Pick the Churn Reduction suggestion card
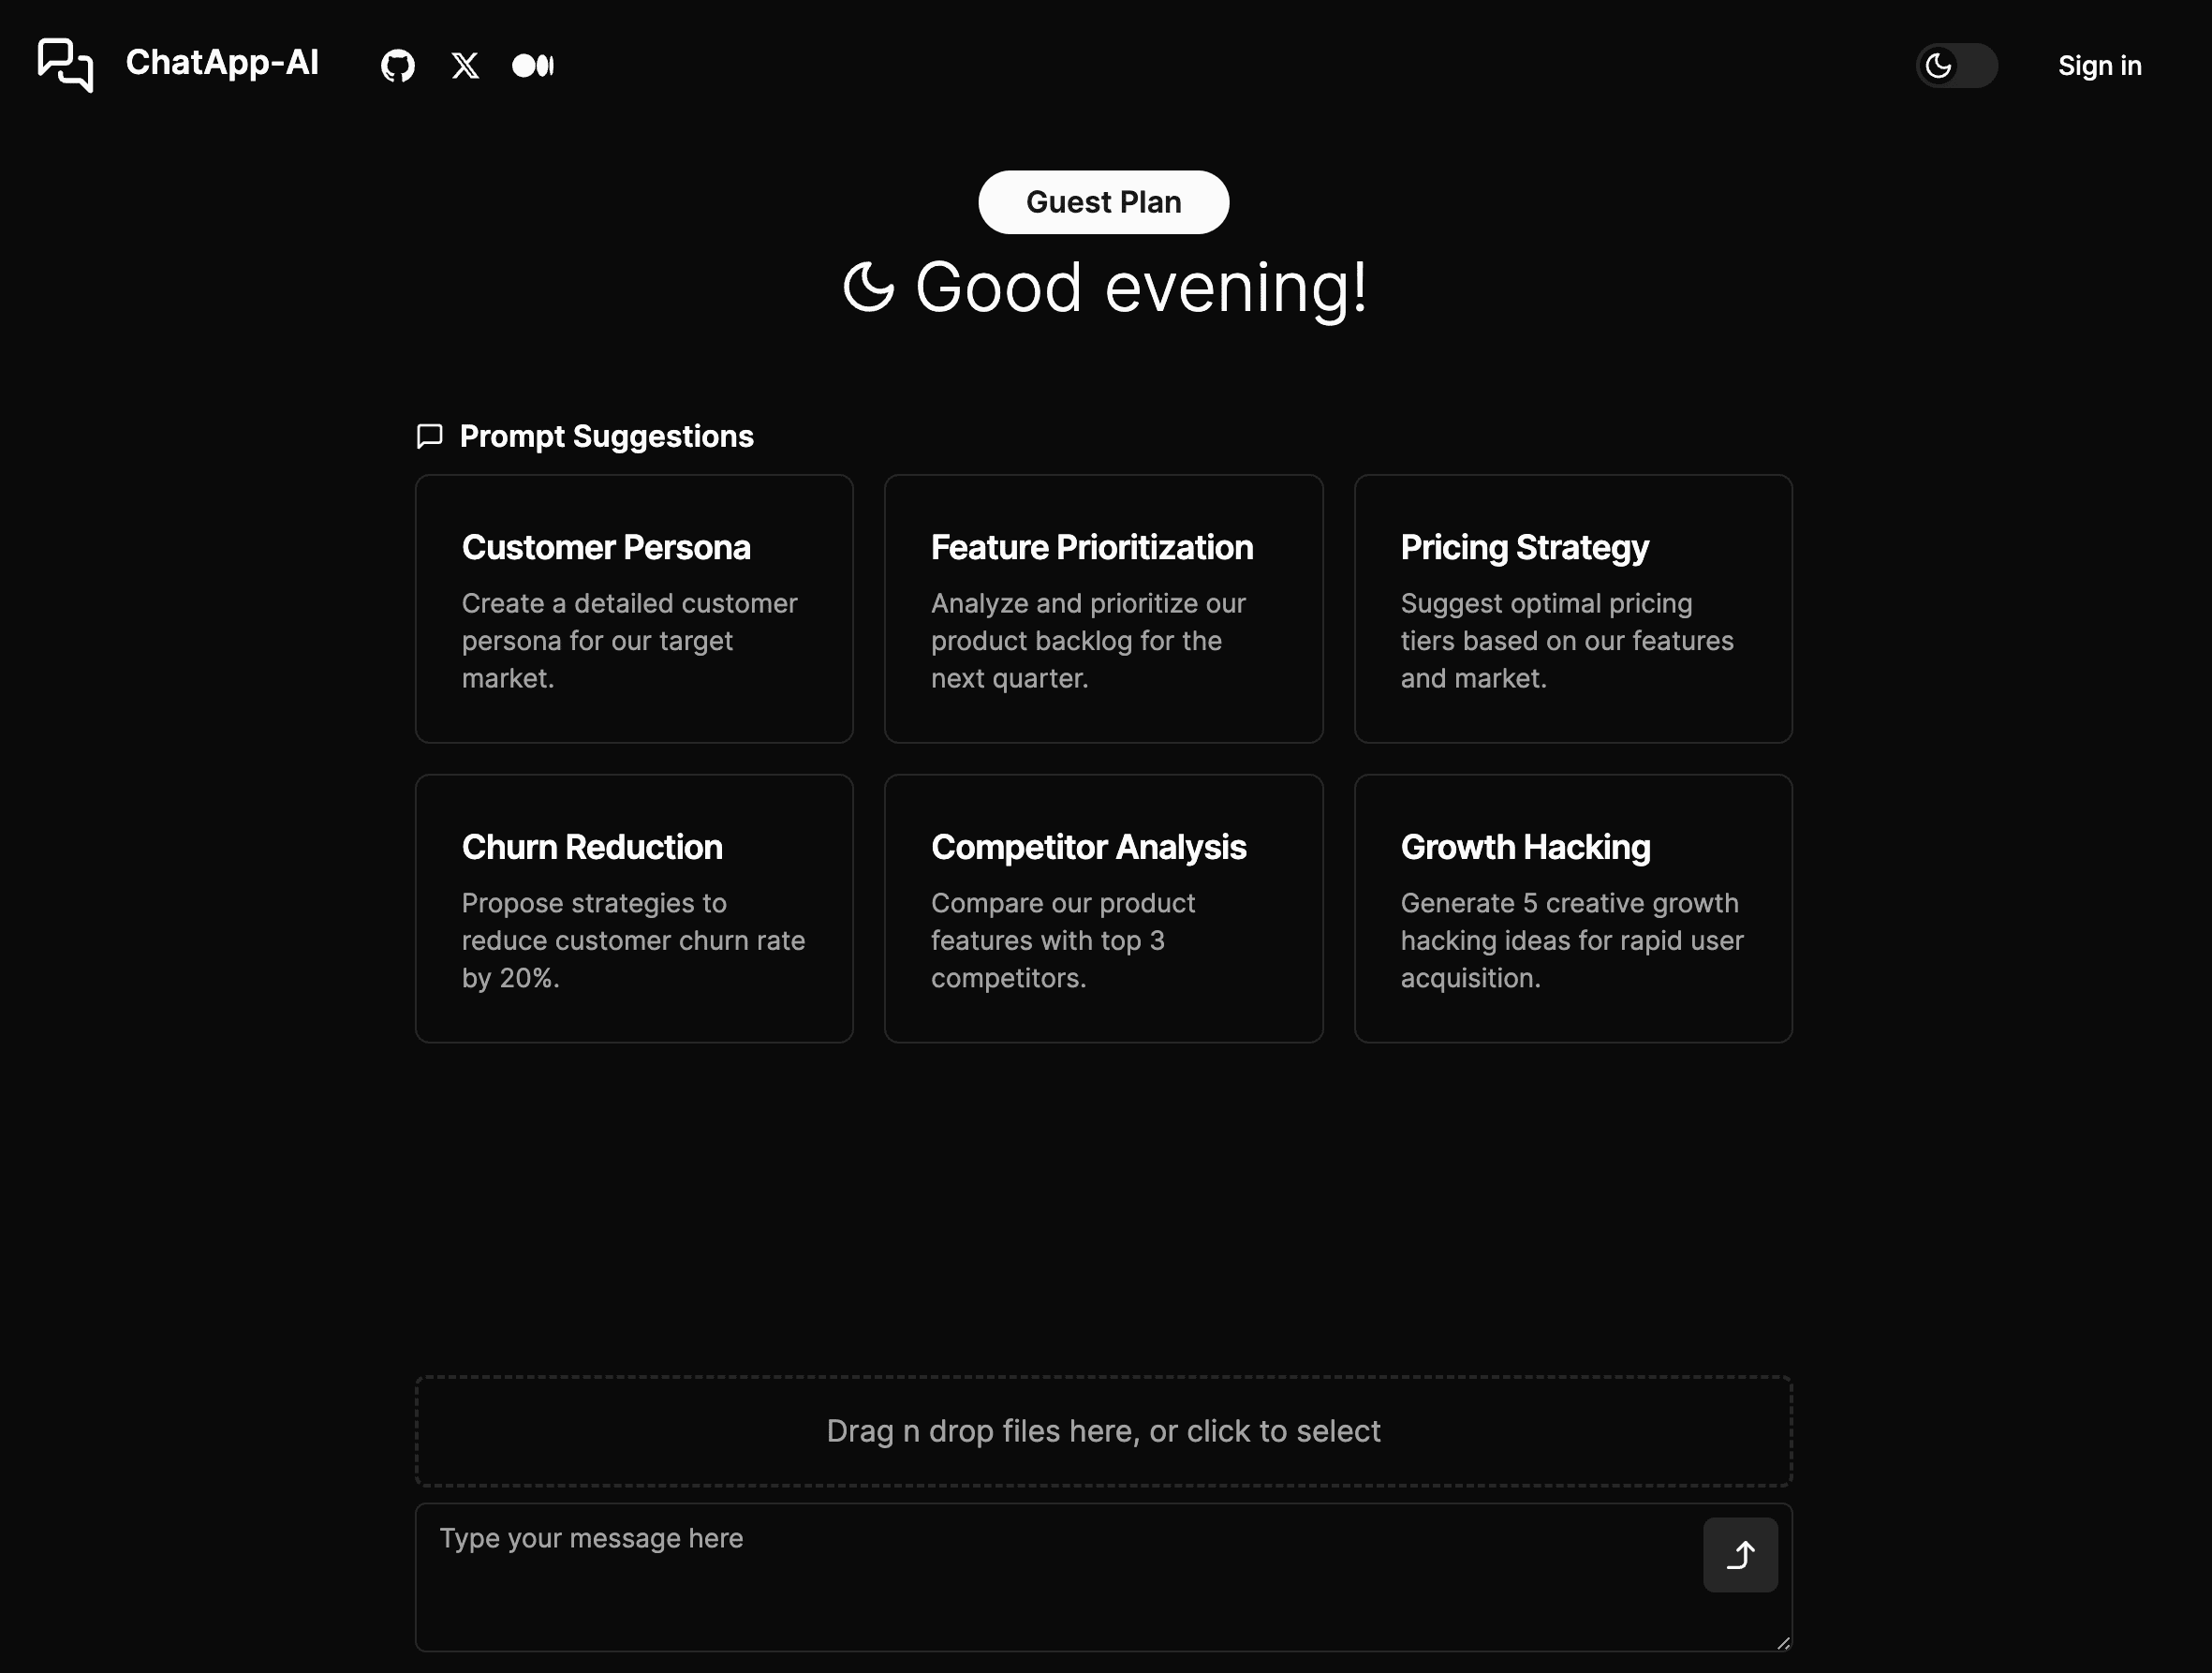 [x=634, y=909]
